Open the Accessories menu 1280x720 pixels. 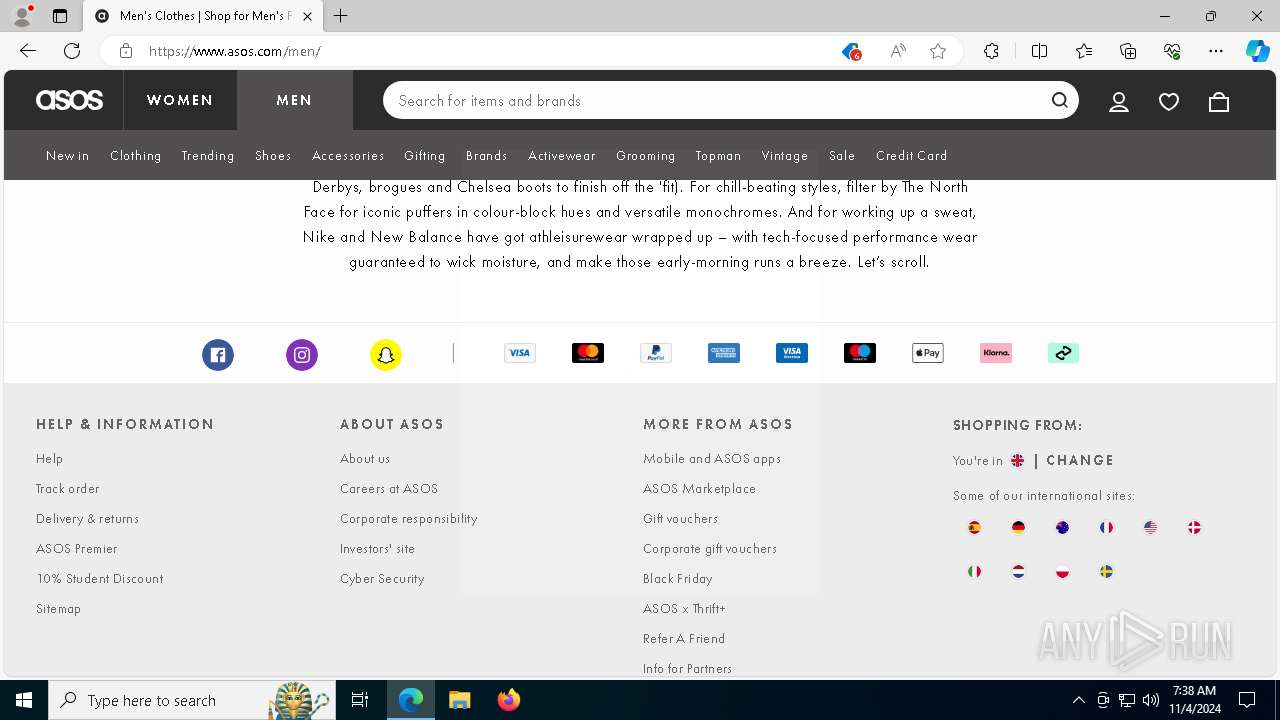coord(348,156)
